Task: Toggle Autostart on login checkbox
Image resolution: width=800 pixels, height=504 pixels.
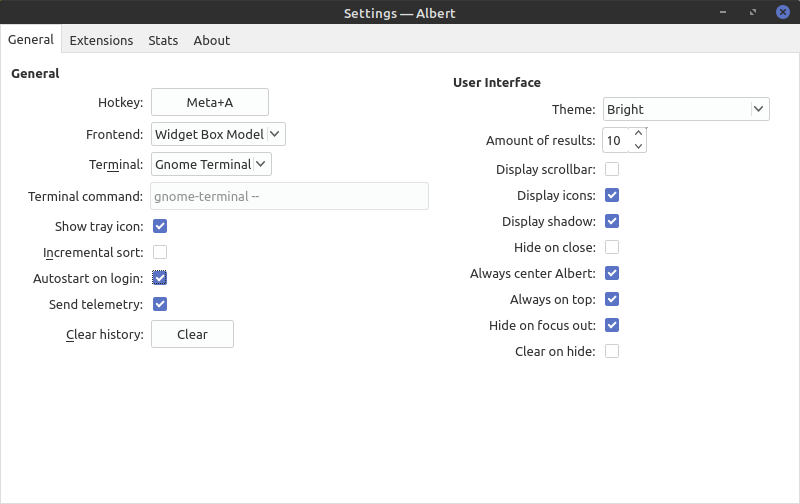Action: coord(160,278)
